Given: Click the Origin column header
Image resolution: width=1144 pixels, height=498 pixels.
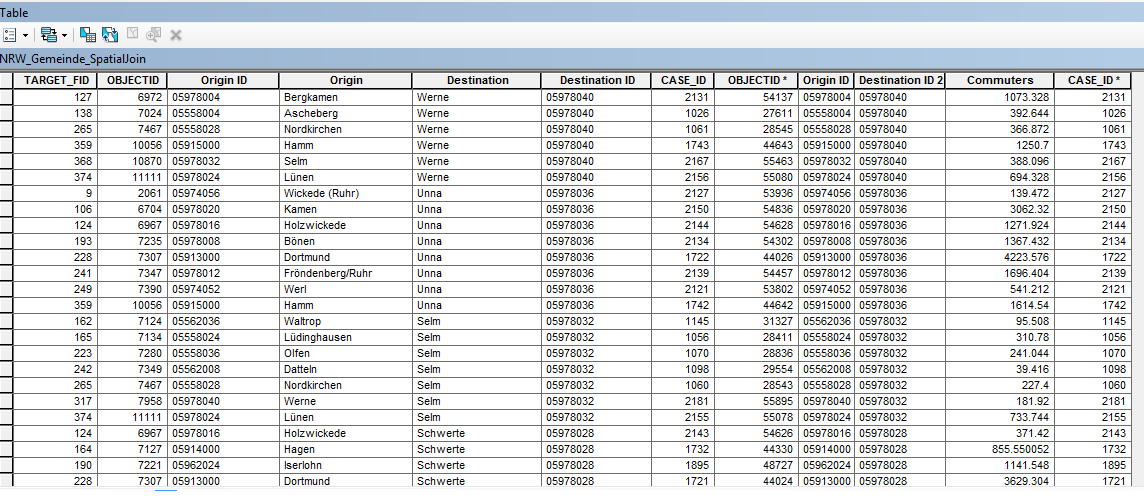Looking at the screenshot, I should [346, 80].
